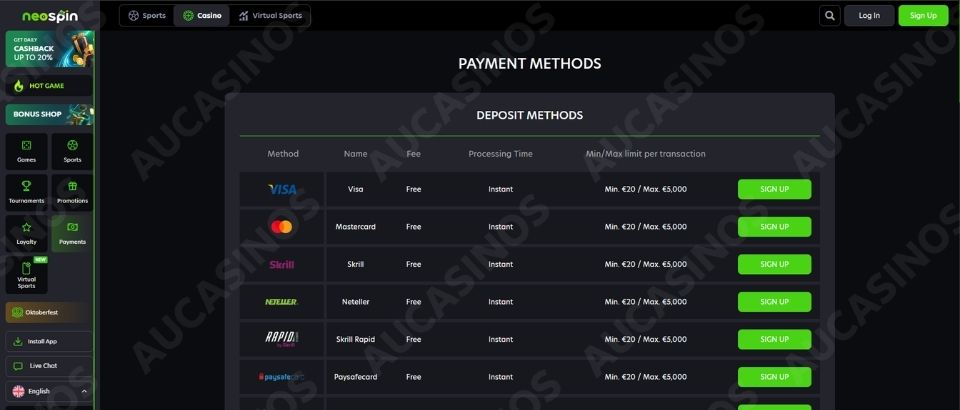This screenshot has width=960, height=410.
Task: Click the Live Chat bubble icon
Action: pyautogui.click(x=18, y=366)
